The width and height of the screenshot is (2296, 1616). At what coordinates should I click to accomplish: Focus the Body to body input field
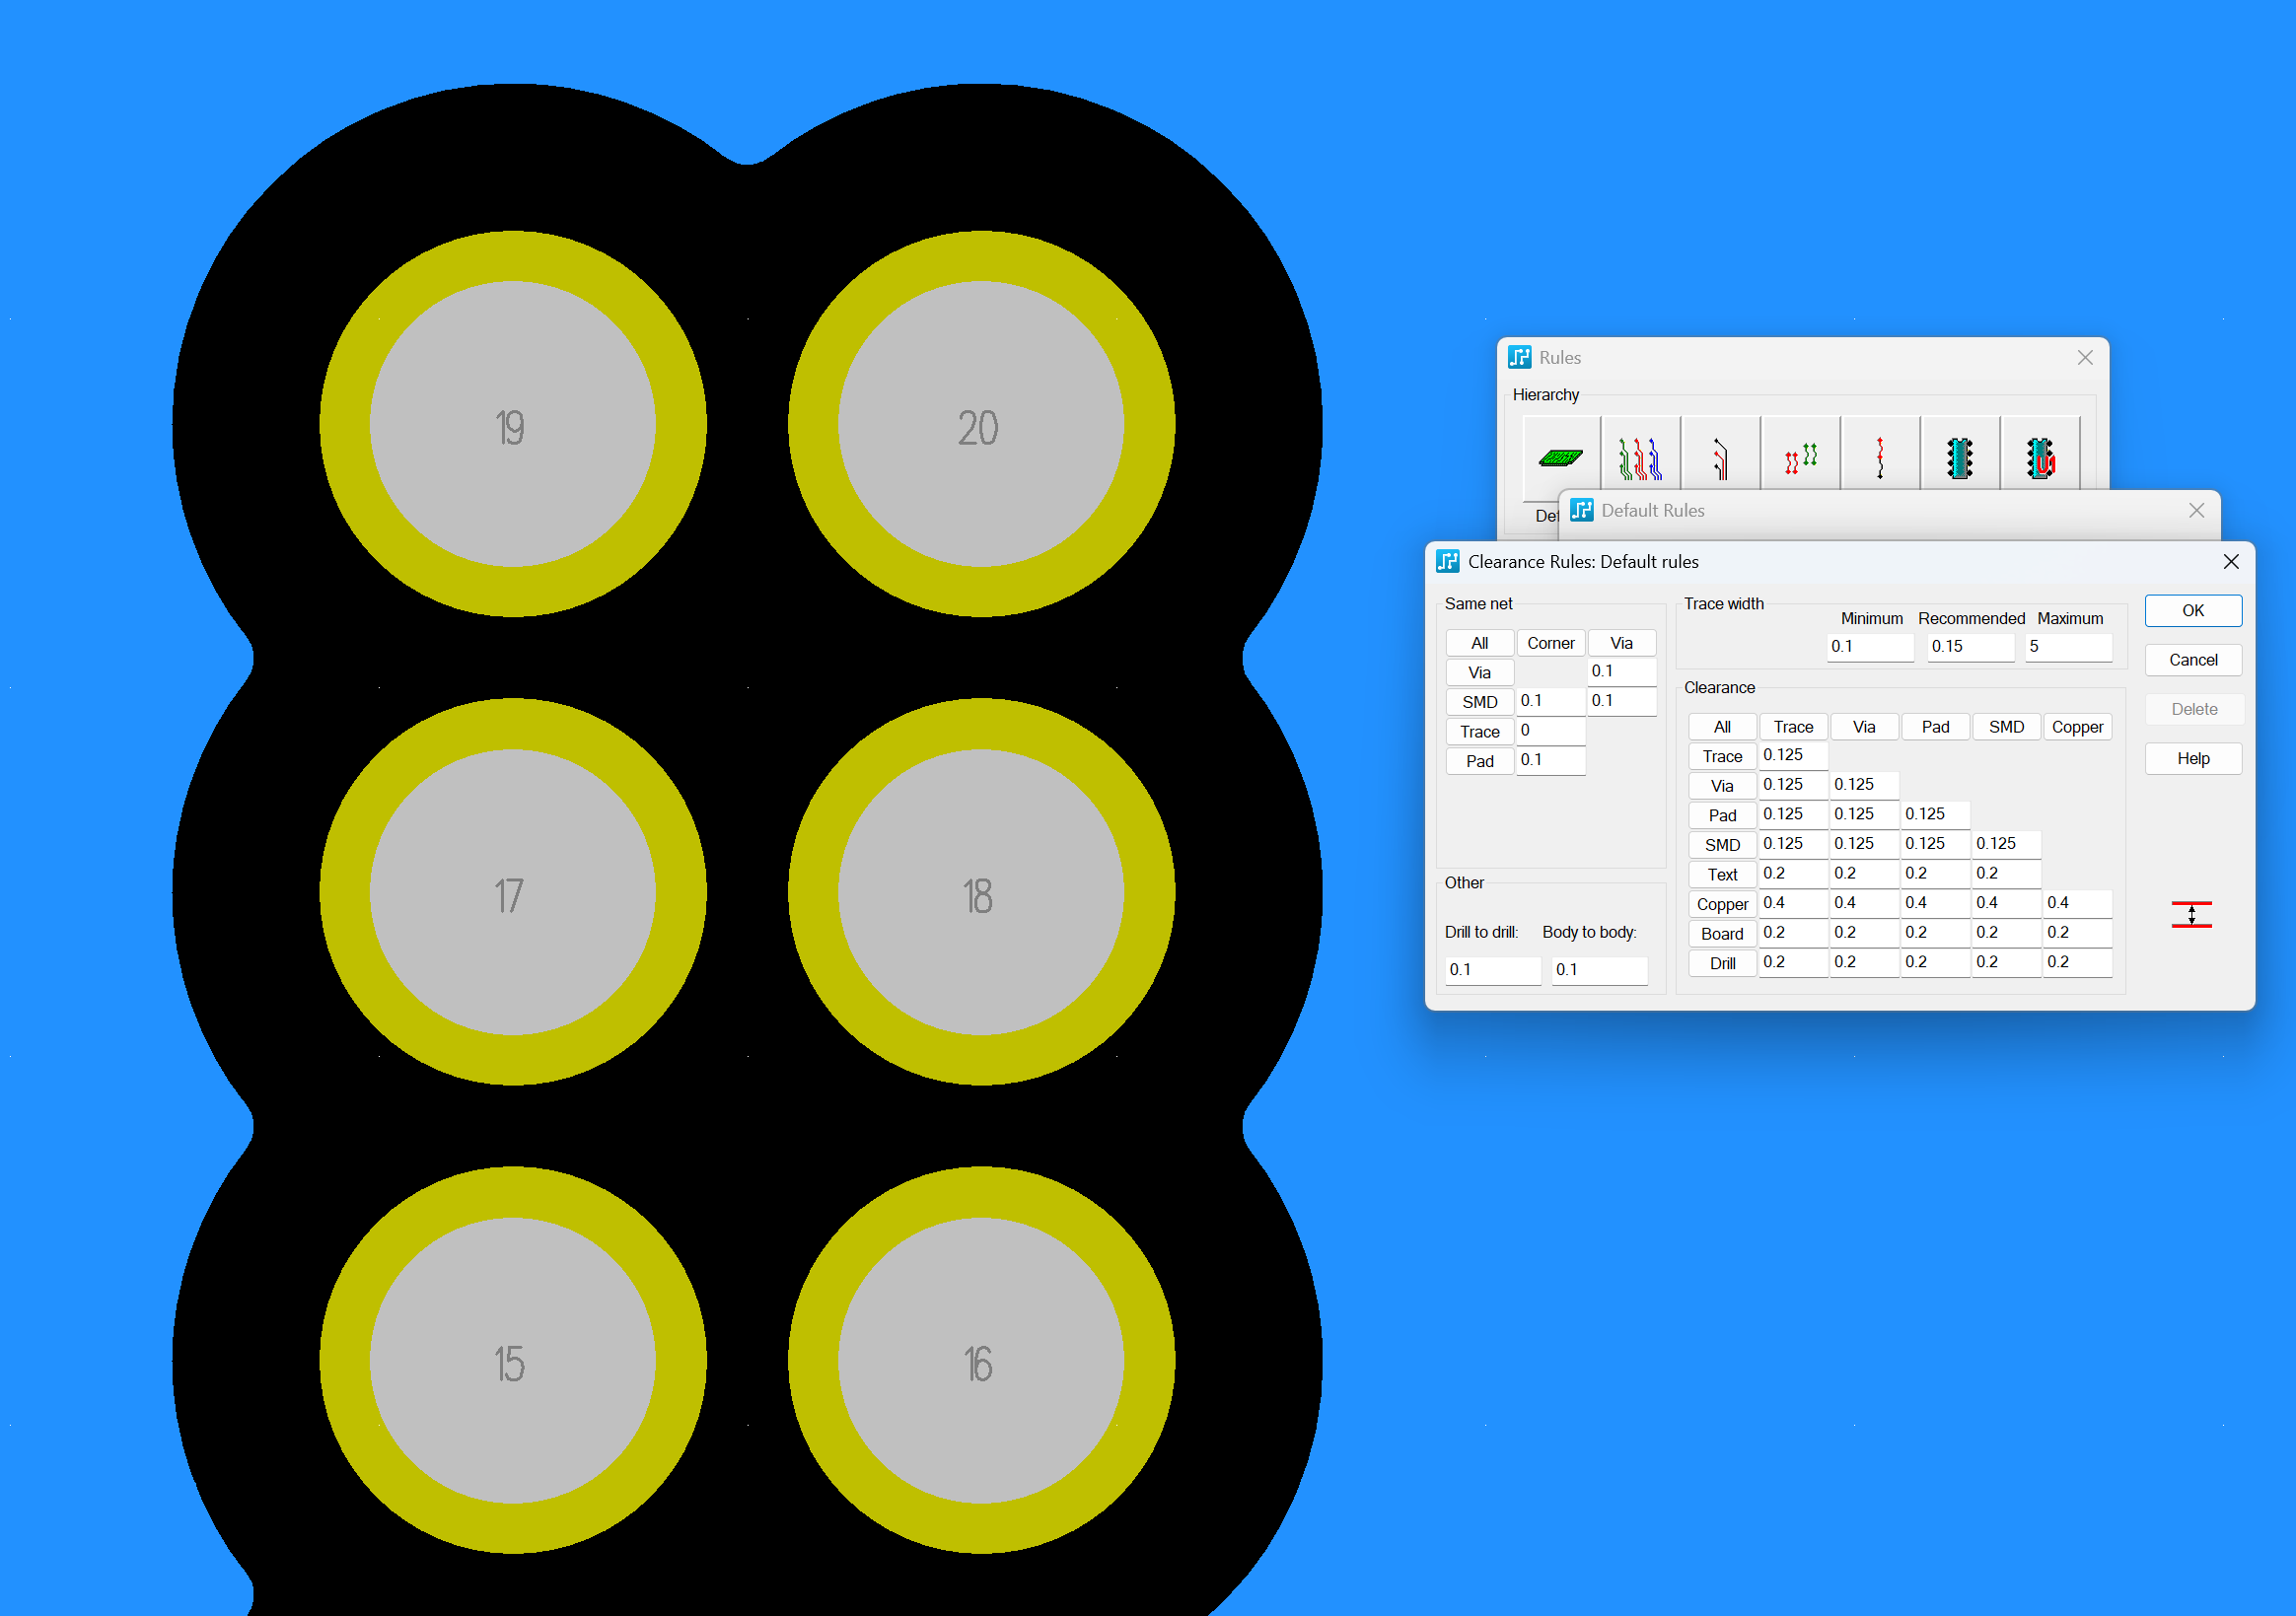pyautogui.click(x=1598, y=970)
